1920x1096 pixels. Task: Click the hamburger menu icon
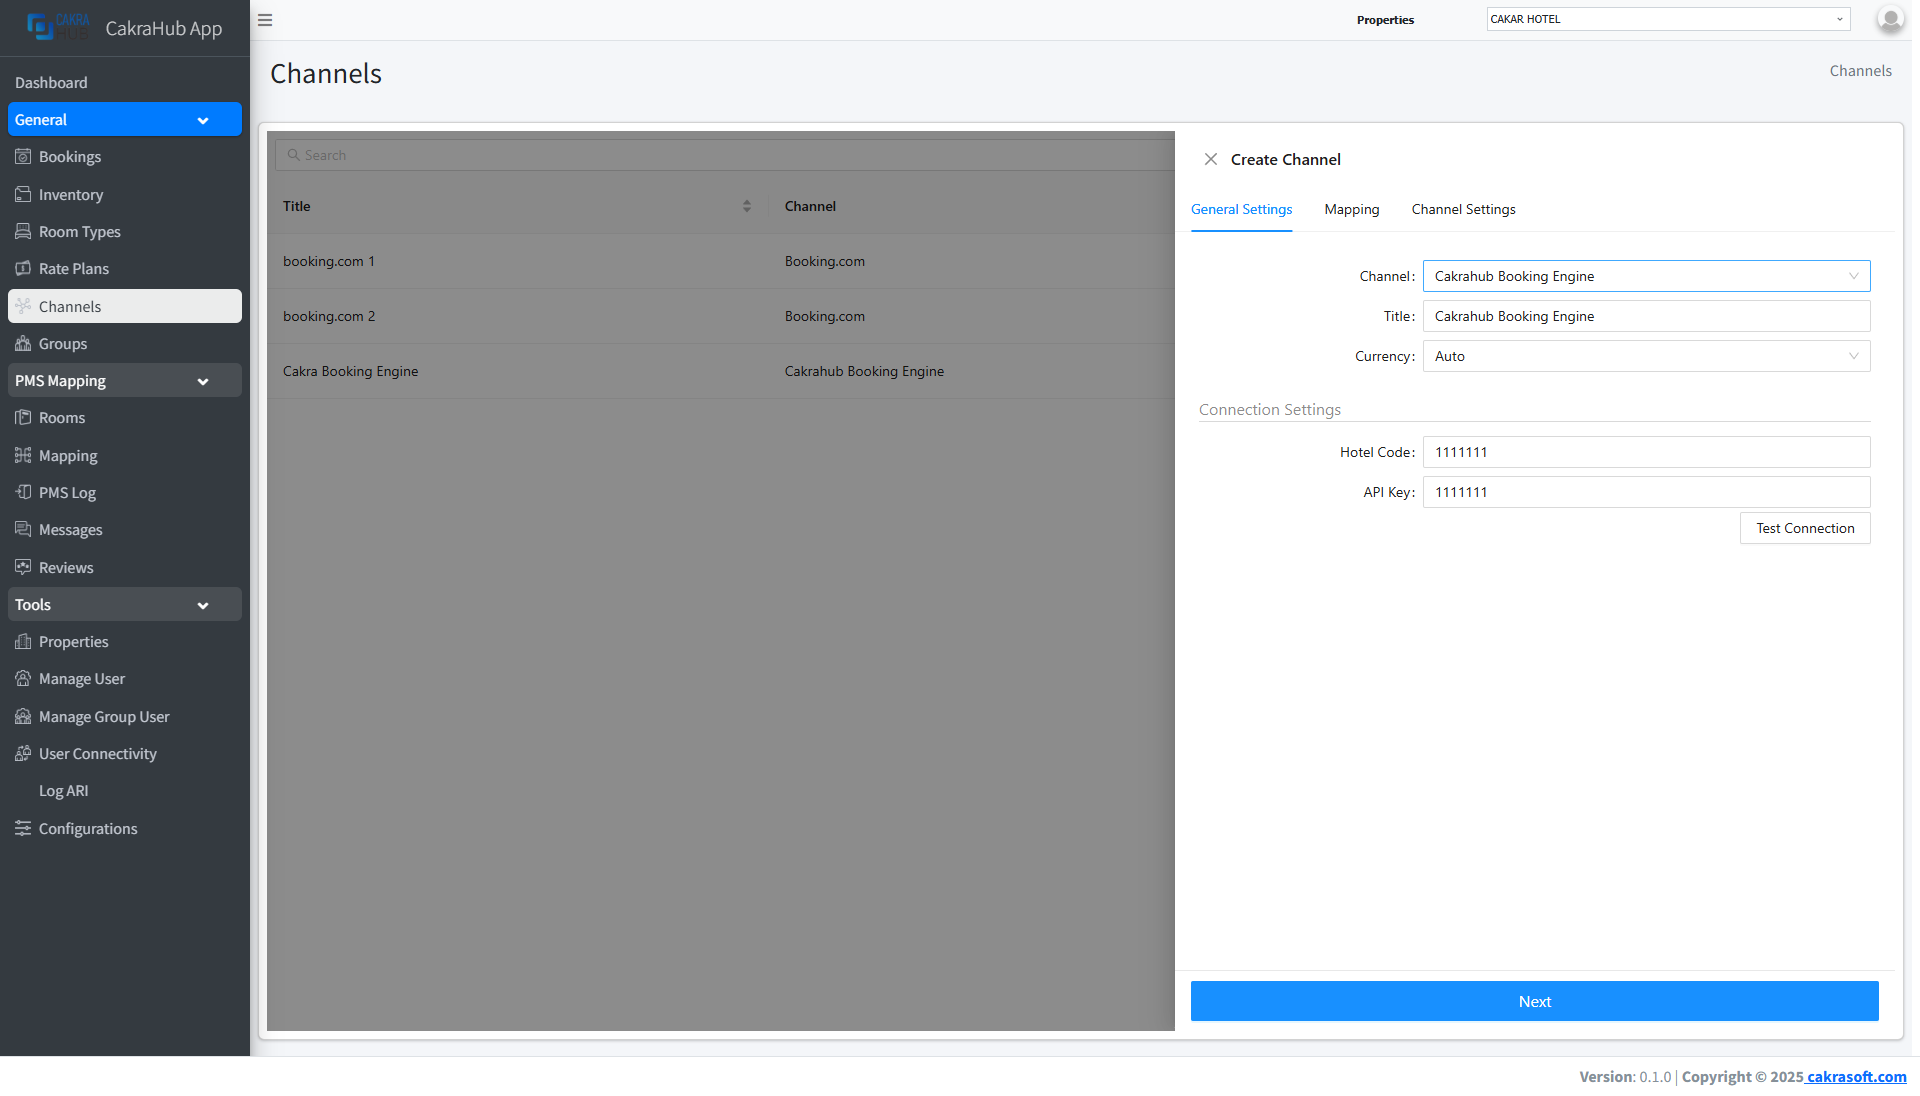pyautogui.click(x=265, y=20)
